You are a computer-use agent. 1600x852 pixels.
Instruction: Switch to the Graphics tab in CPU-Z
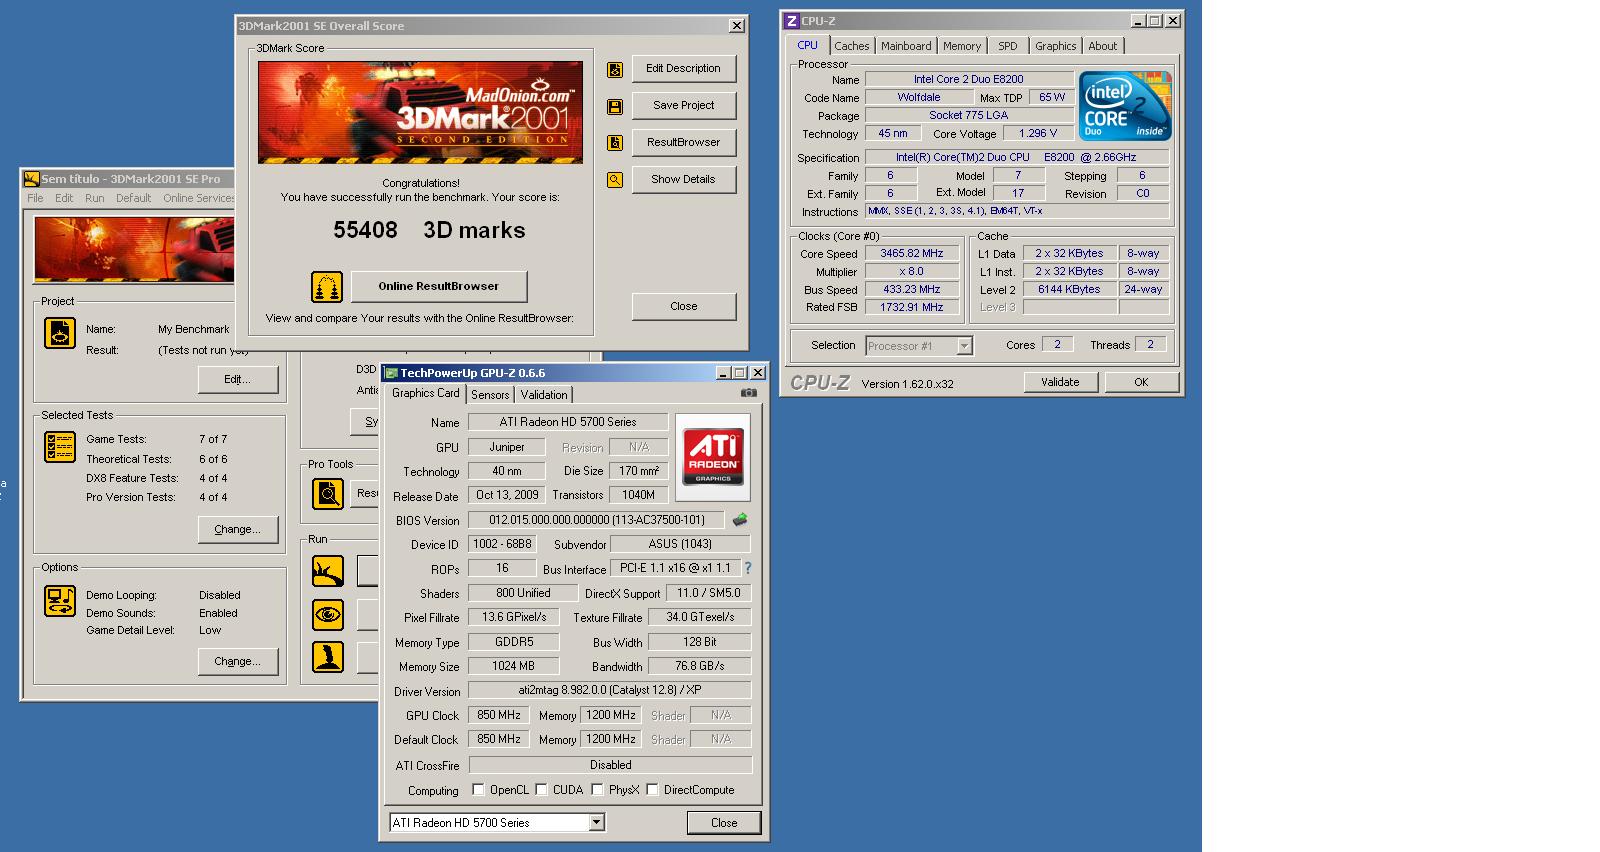(x=1056, y=46)
